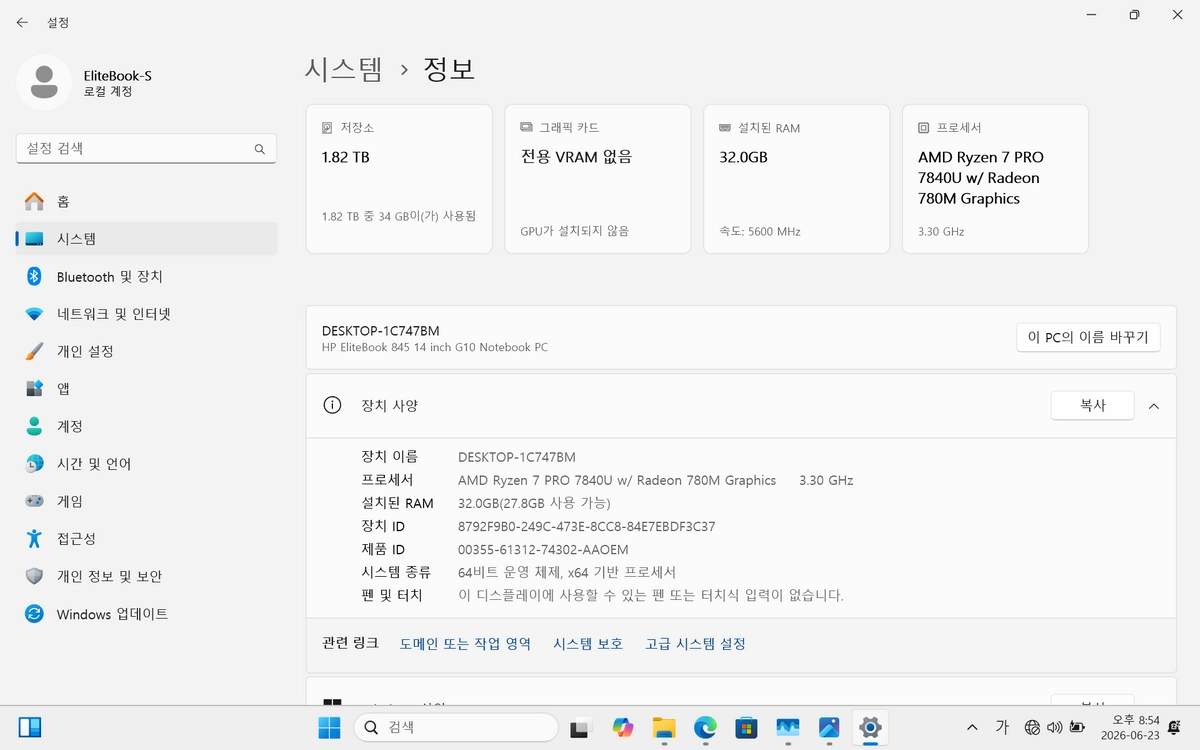Open the 홈 settings page

(147, 202)
